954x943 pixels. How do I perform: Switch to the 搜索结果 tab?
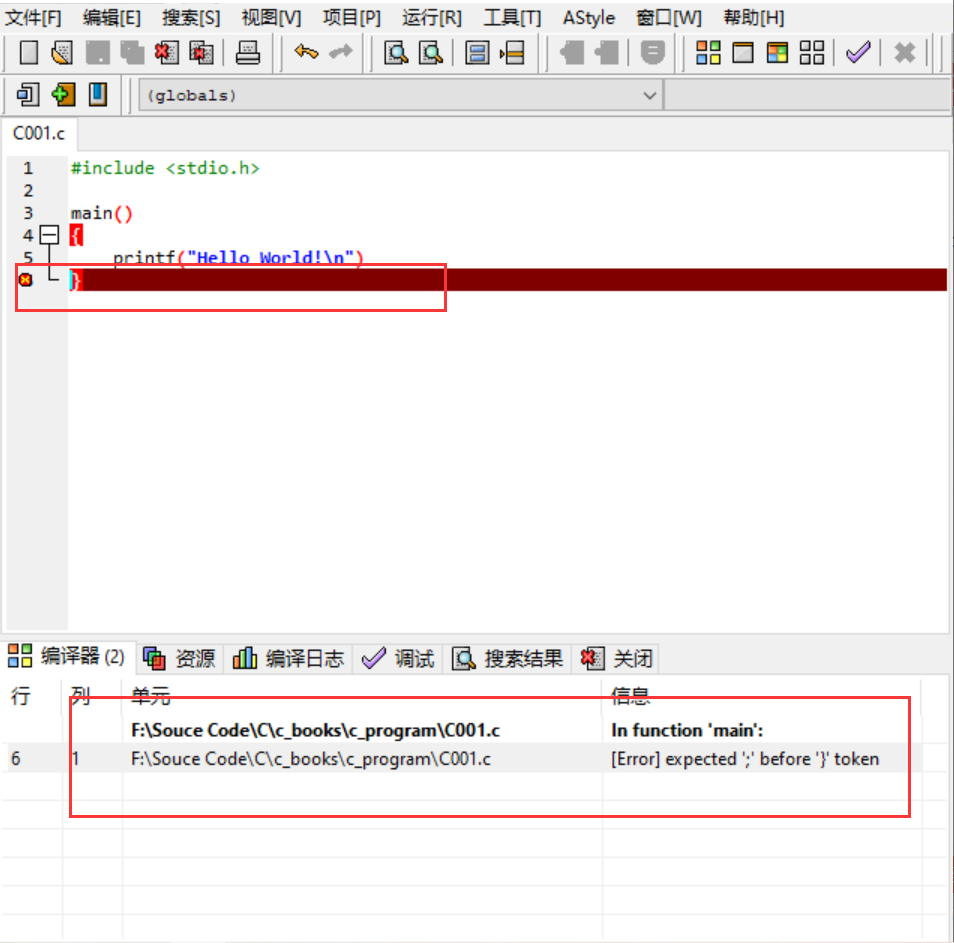tap(508, 658)
